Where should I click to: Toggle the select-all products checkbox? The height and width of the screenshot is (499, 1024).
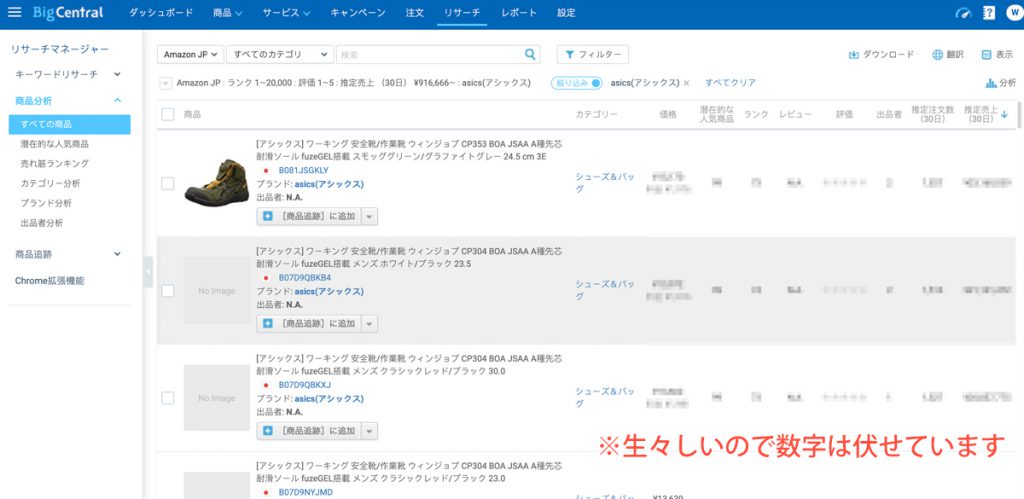(x=168, y=114)
